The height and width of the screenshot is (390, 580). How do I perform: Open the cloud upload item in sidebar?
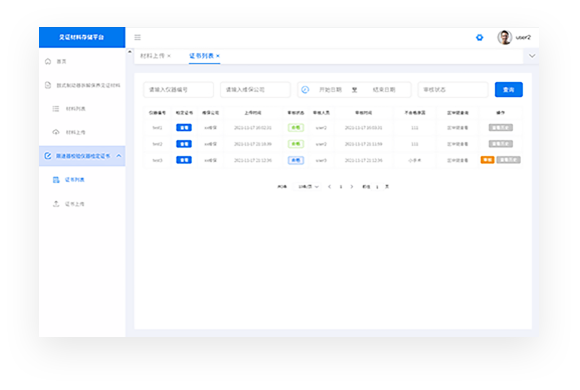point(69,132)
